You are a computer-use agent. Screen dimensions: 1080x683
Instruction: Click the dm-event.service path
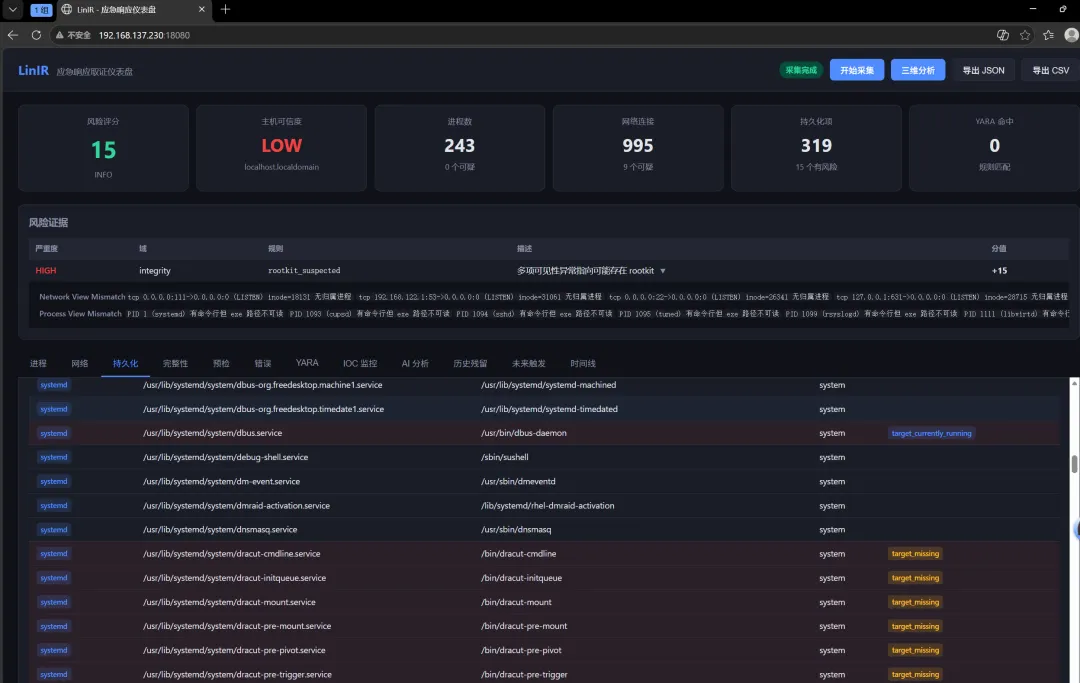(221, 481)
